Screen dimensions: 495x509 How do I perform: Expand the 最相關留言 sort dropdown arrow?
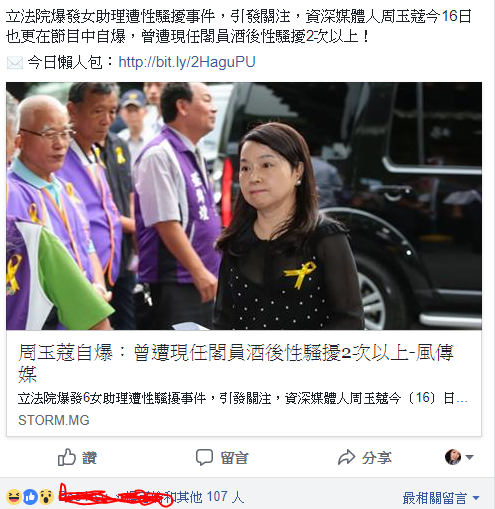click(476, 498)
